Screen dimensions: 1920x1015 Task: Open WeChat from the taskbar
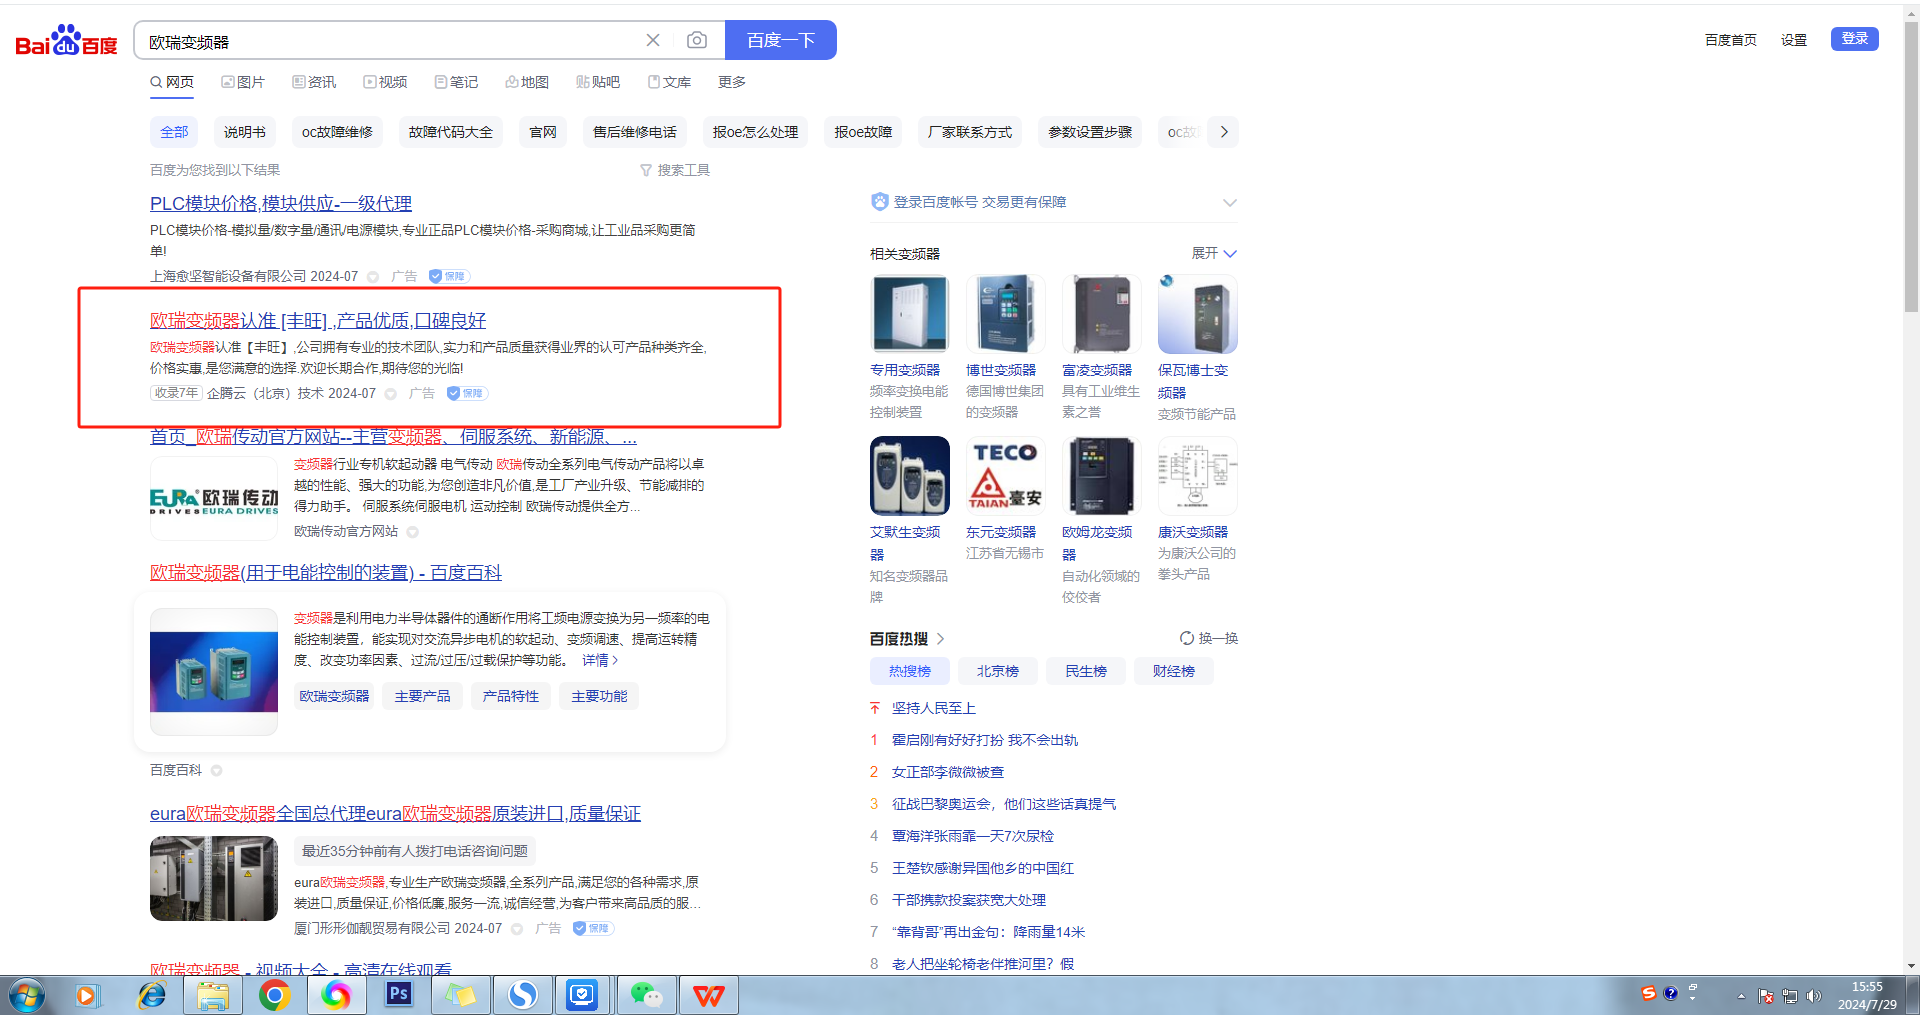click(646, 995)
